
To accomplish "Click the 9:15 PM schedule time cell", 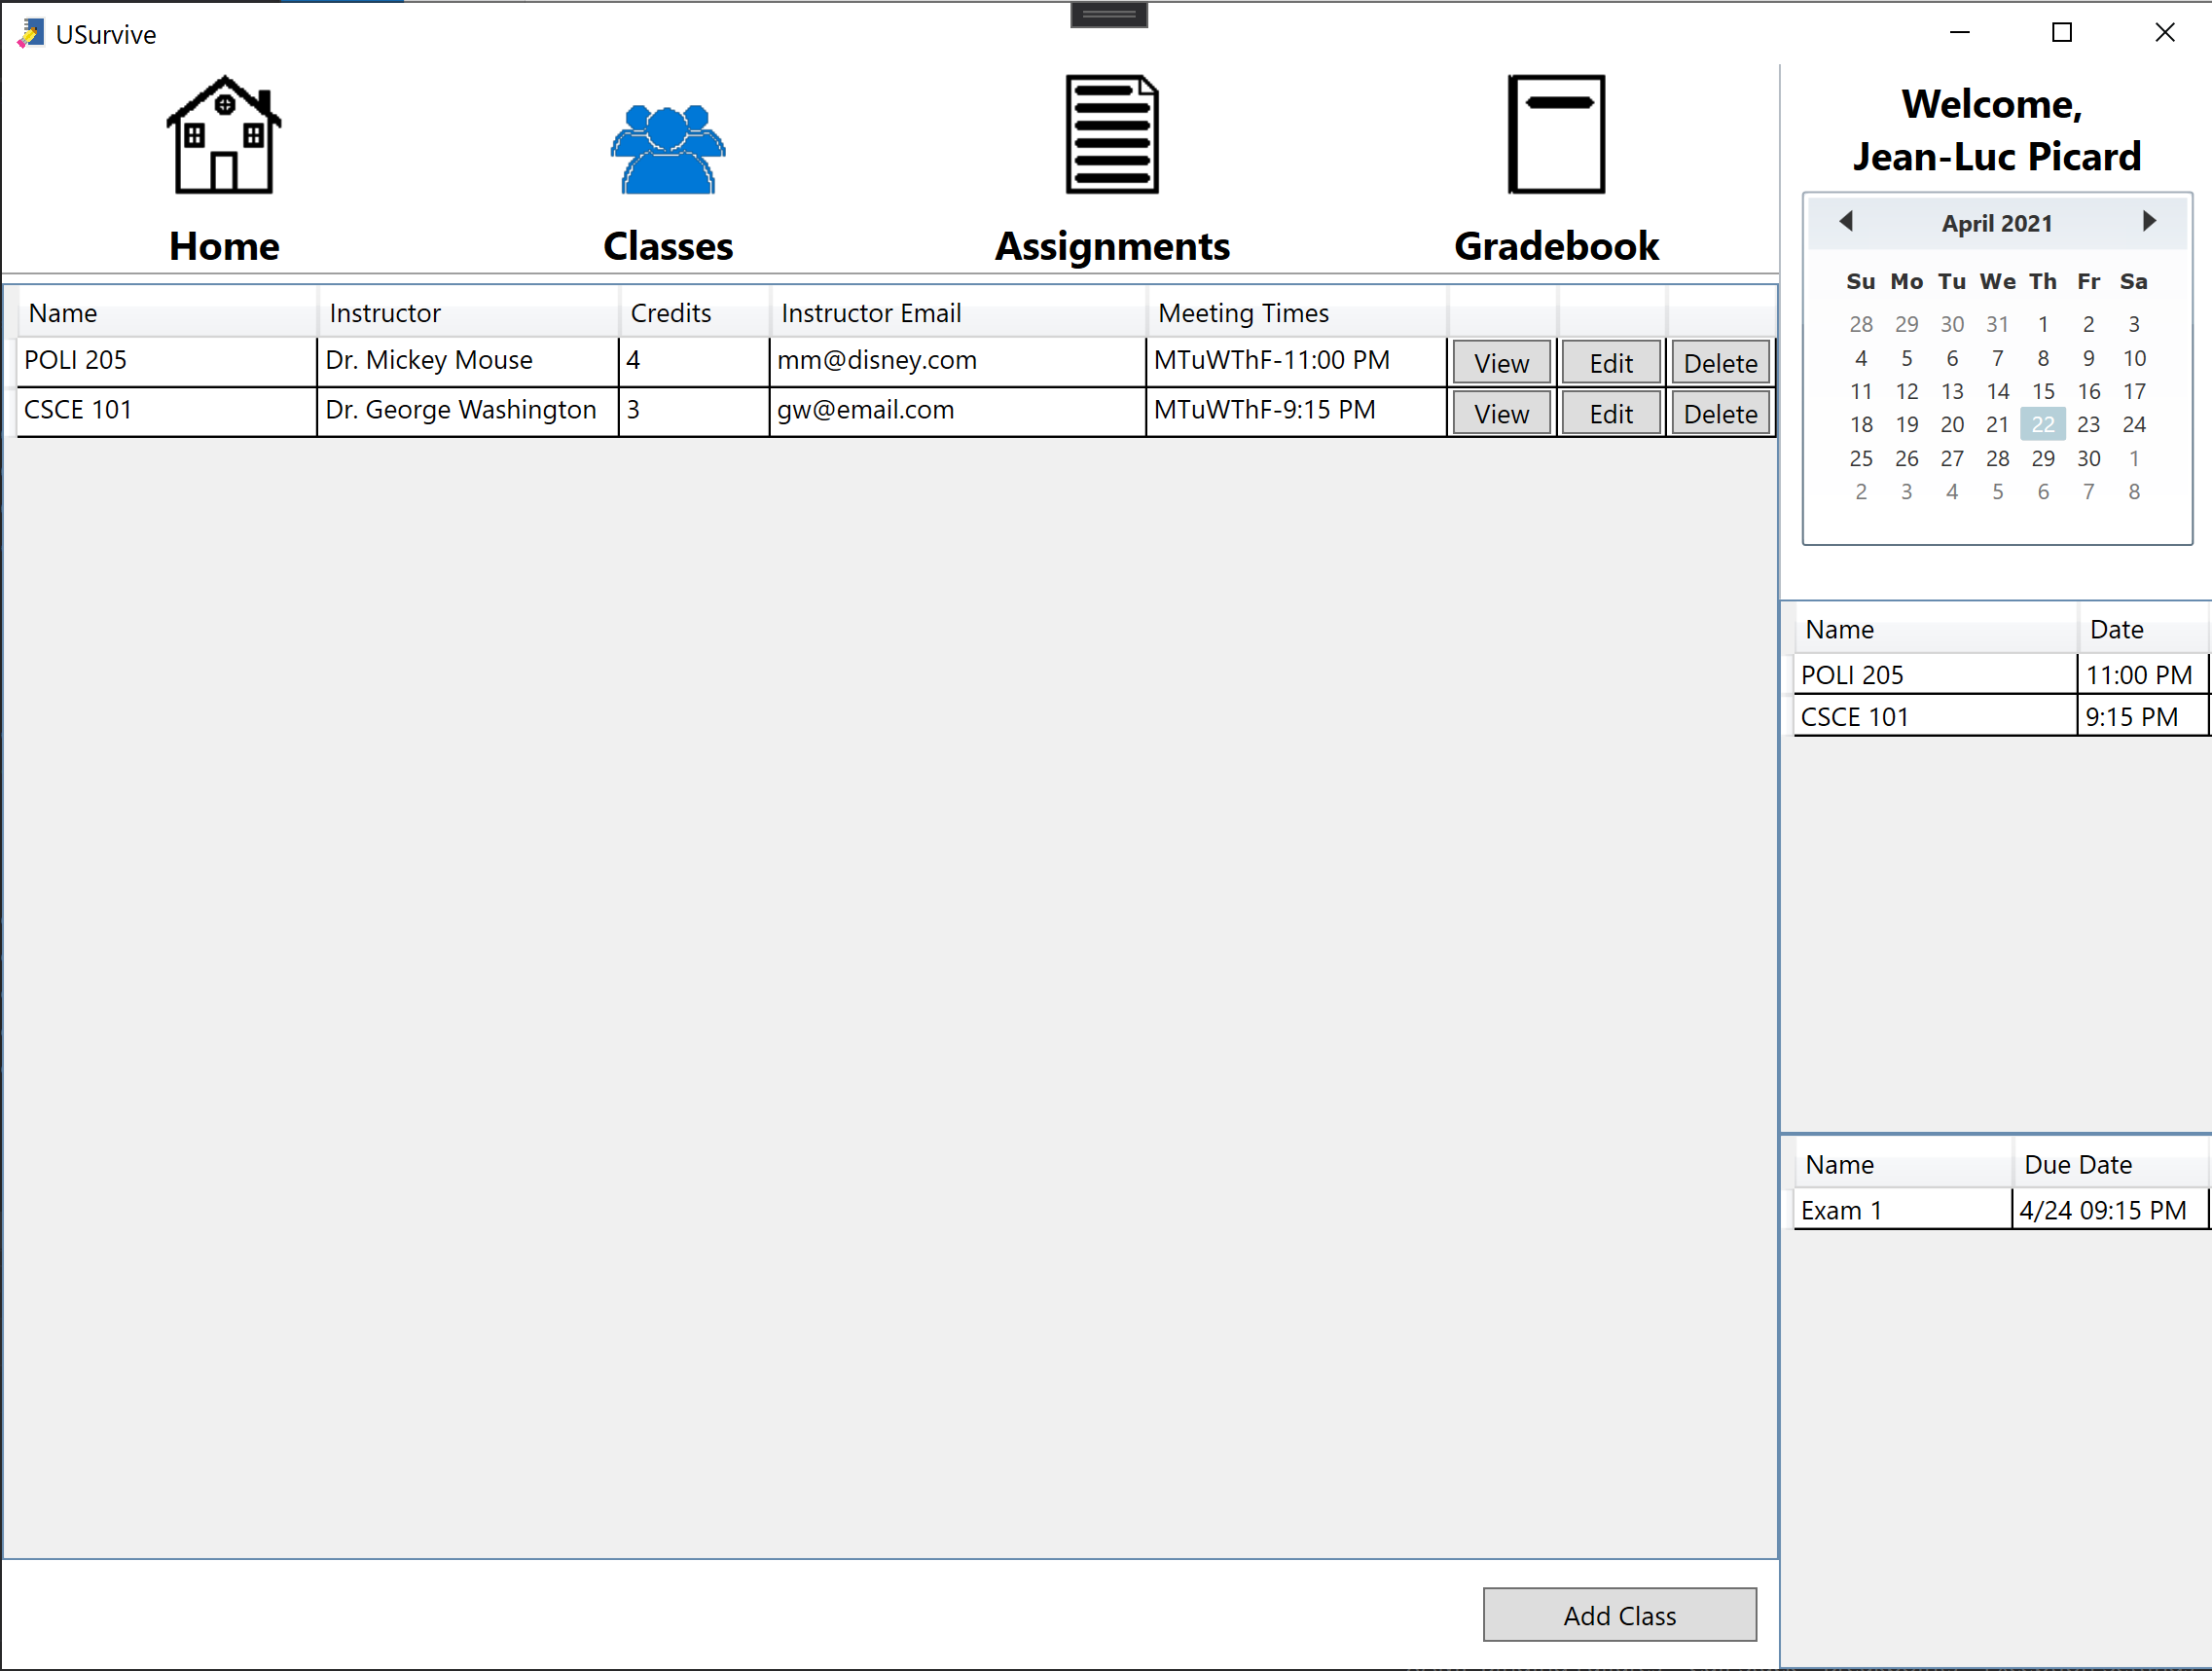I will [x=2142, y=717].
